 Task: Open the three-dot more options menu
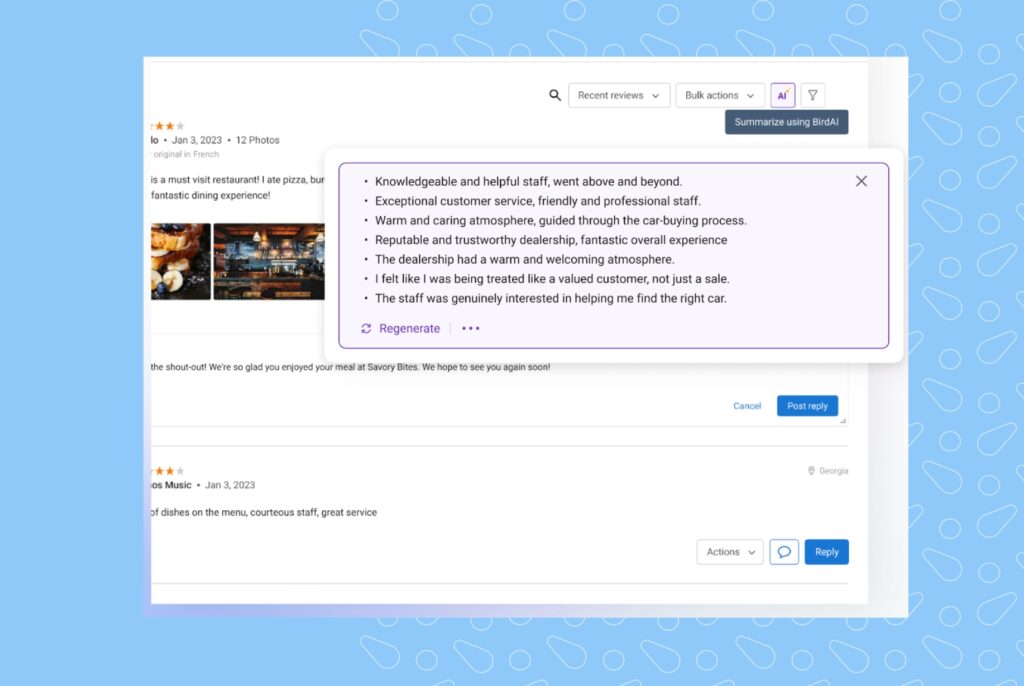[471, 329]
